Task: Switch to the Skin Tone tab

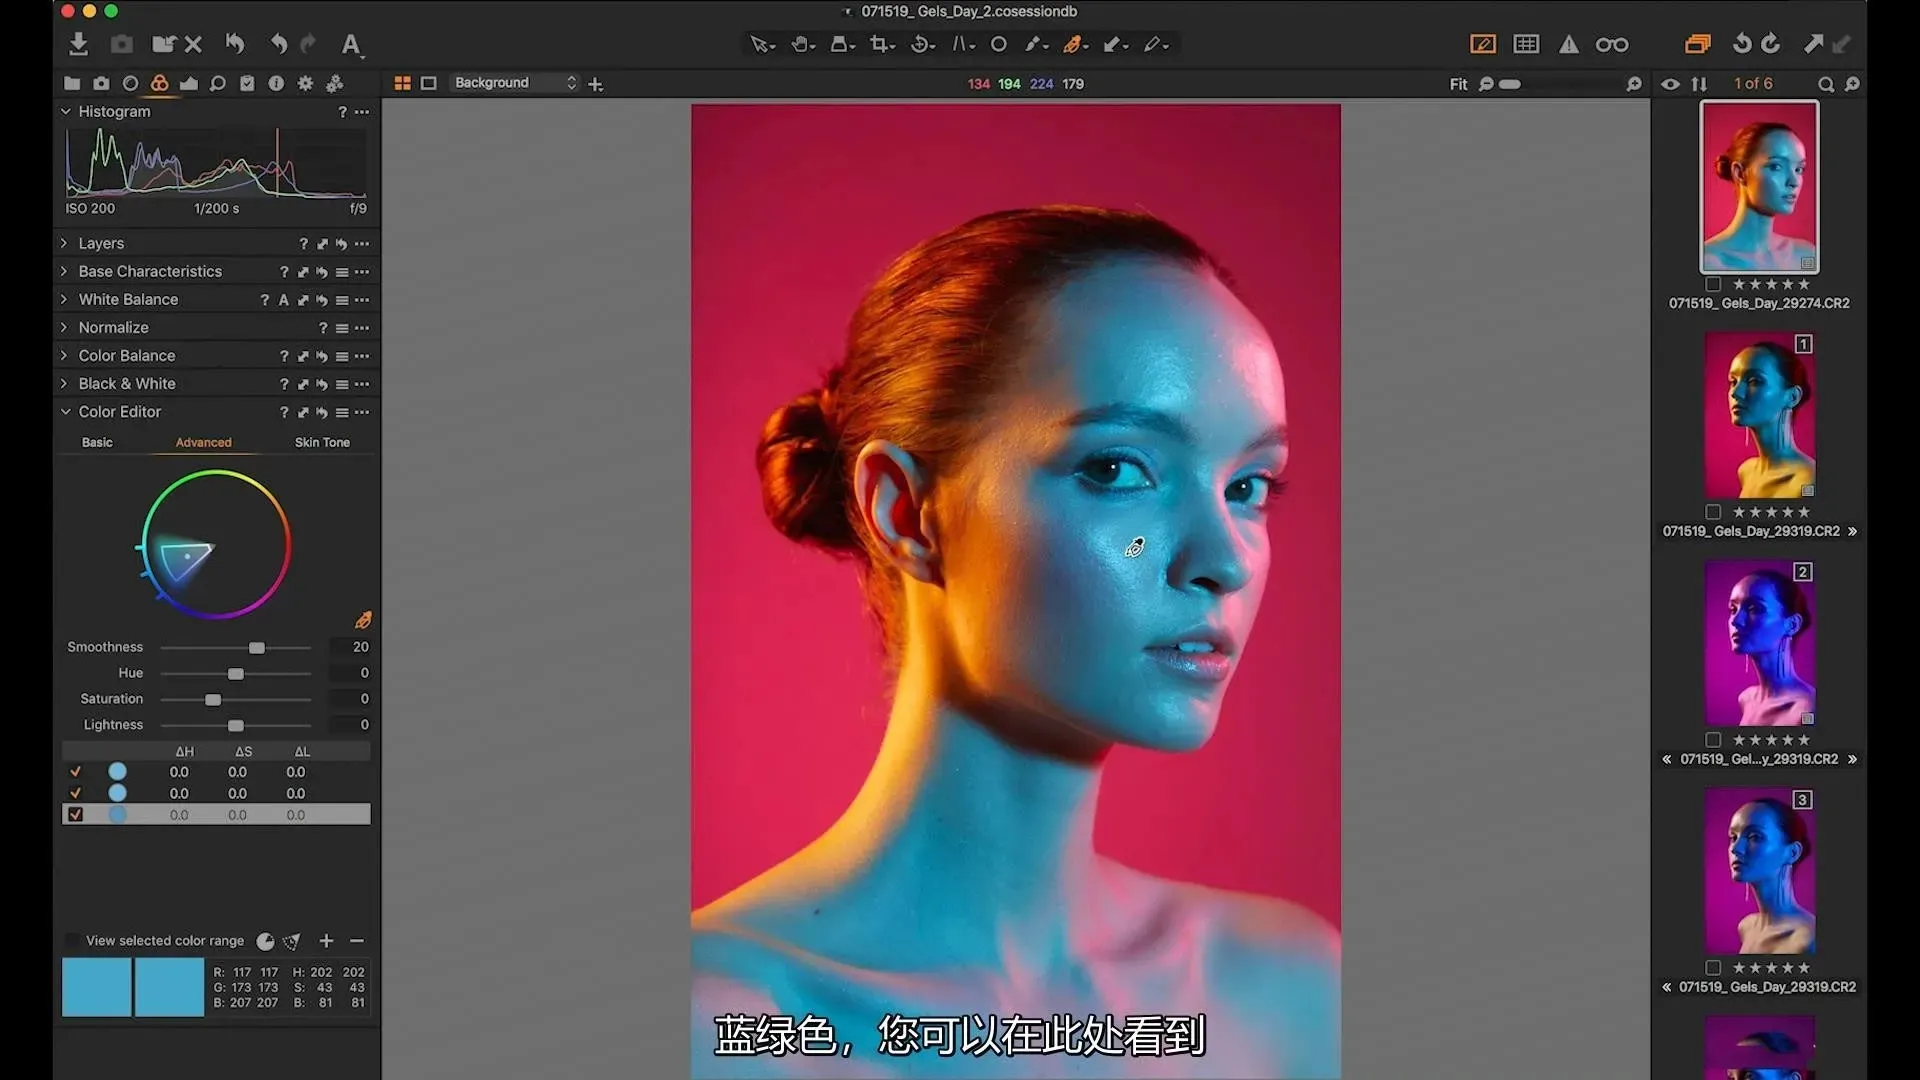Action: coord(322,442)
